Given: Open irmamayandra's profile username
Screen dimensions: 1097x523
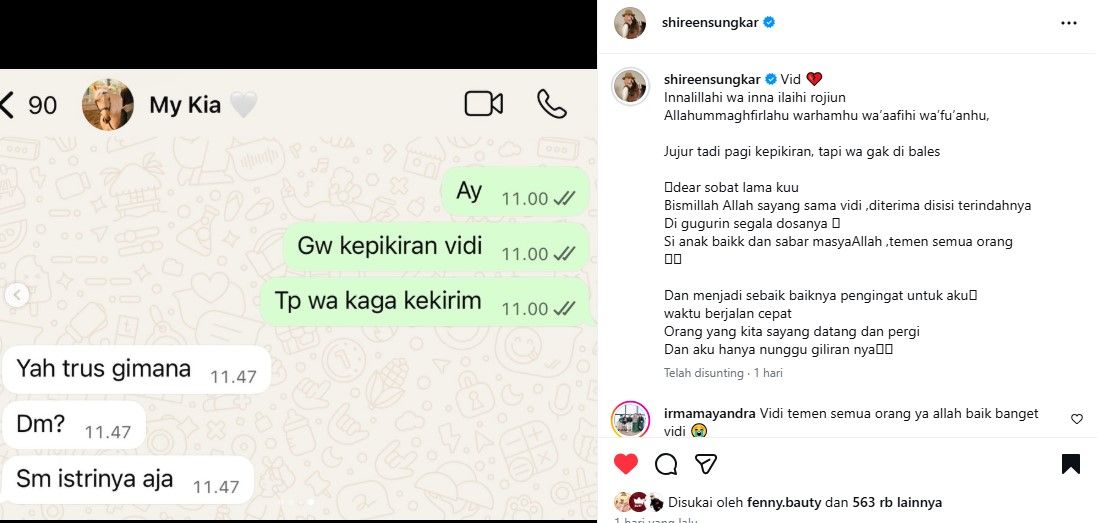Looking at the screenshot, I should coord(709,413).
